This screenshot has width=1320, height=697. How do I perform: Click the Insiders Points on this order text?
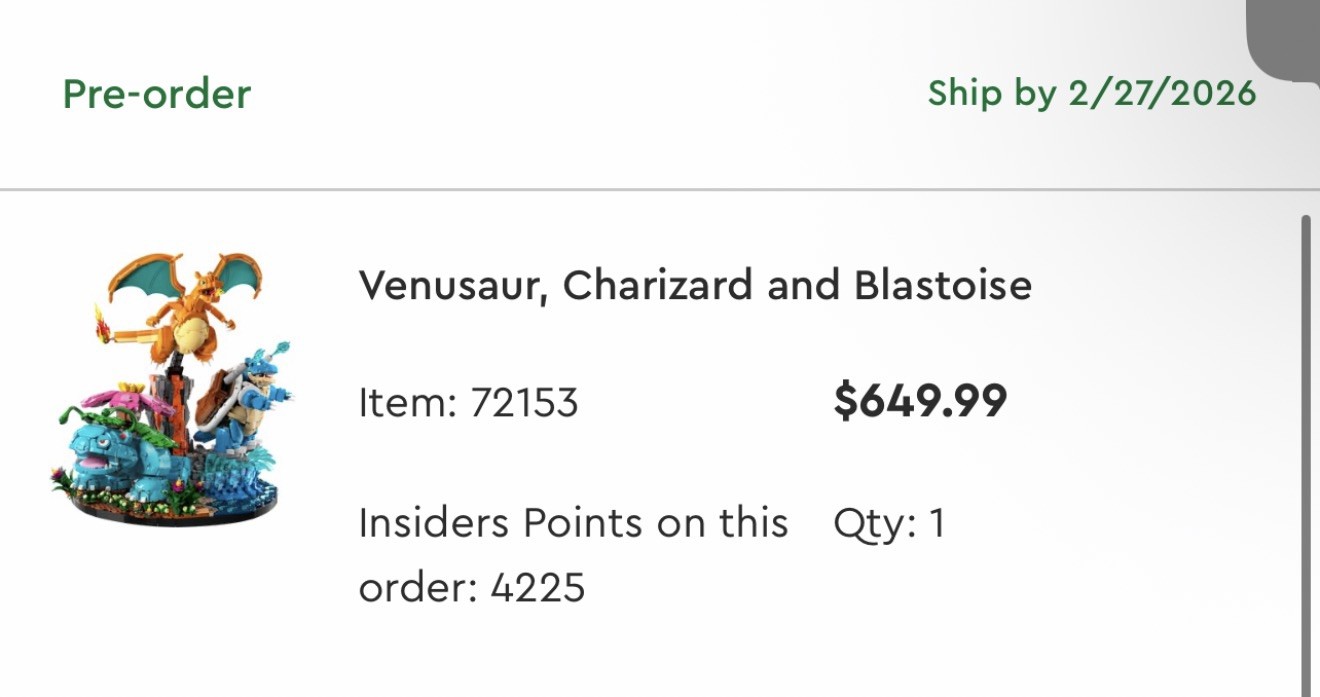pos(573,555)
